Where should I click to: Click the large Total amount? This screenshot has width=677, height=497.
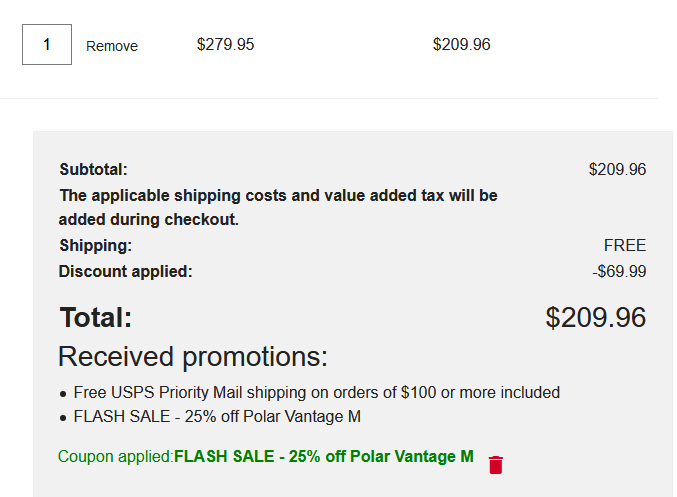pos(595,318)
